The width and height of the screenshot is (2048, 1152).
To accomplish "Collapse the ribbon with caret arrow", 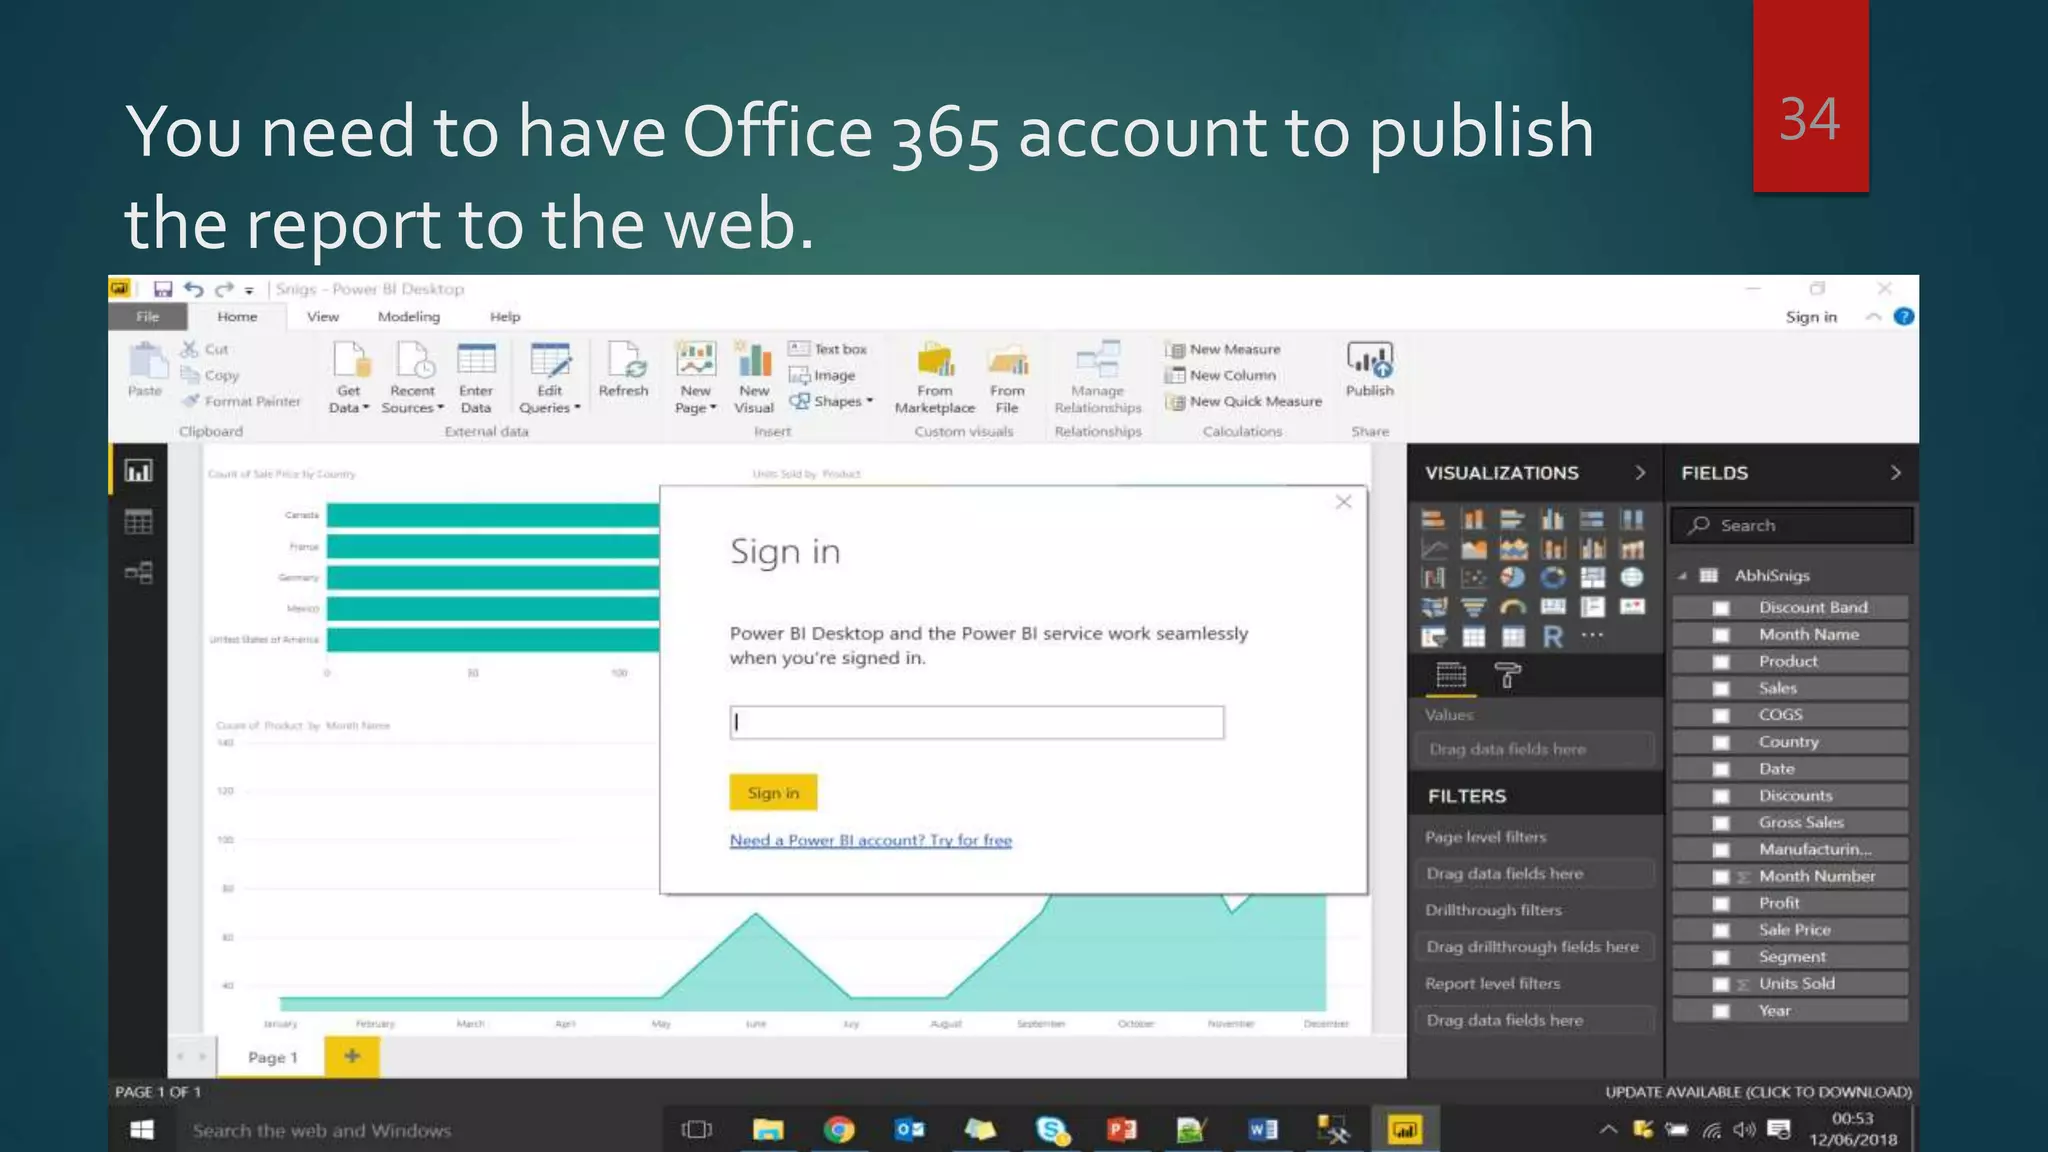I will 1873,316.
